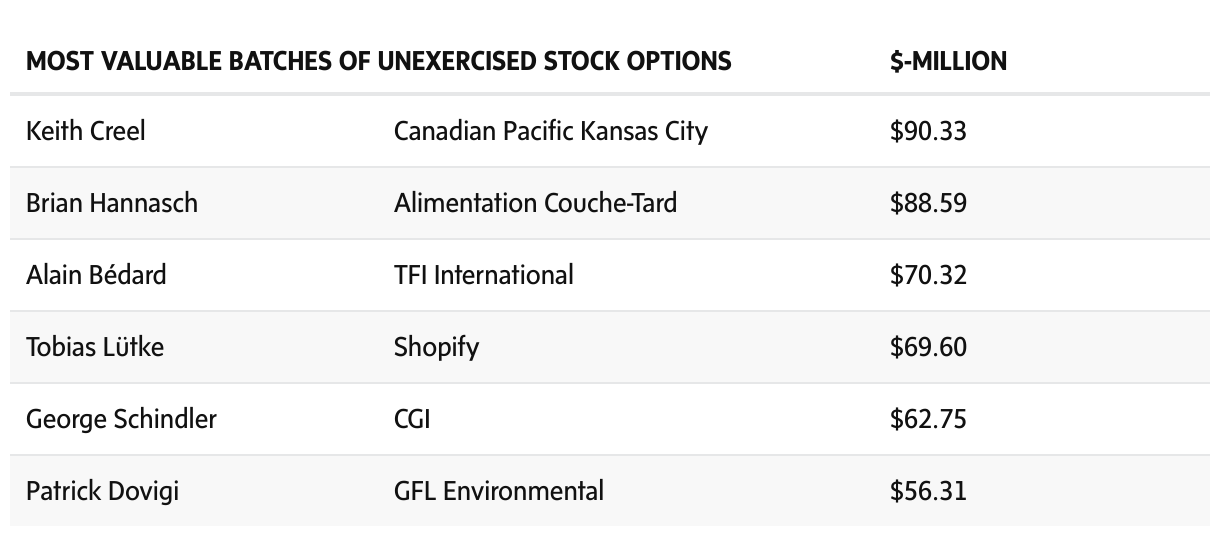Click the CGI company cell
1220x536 pixels.
[x=412, y=419]
